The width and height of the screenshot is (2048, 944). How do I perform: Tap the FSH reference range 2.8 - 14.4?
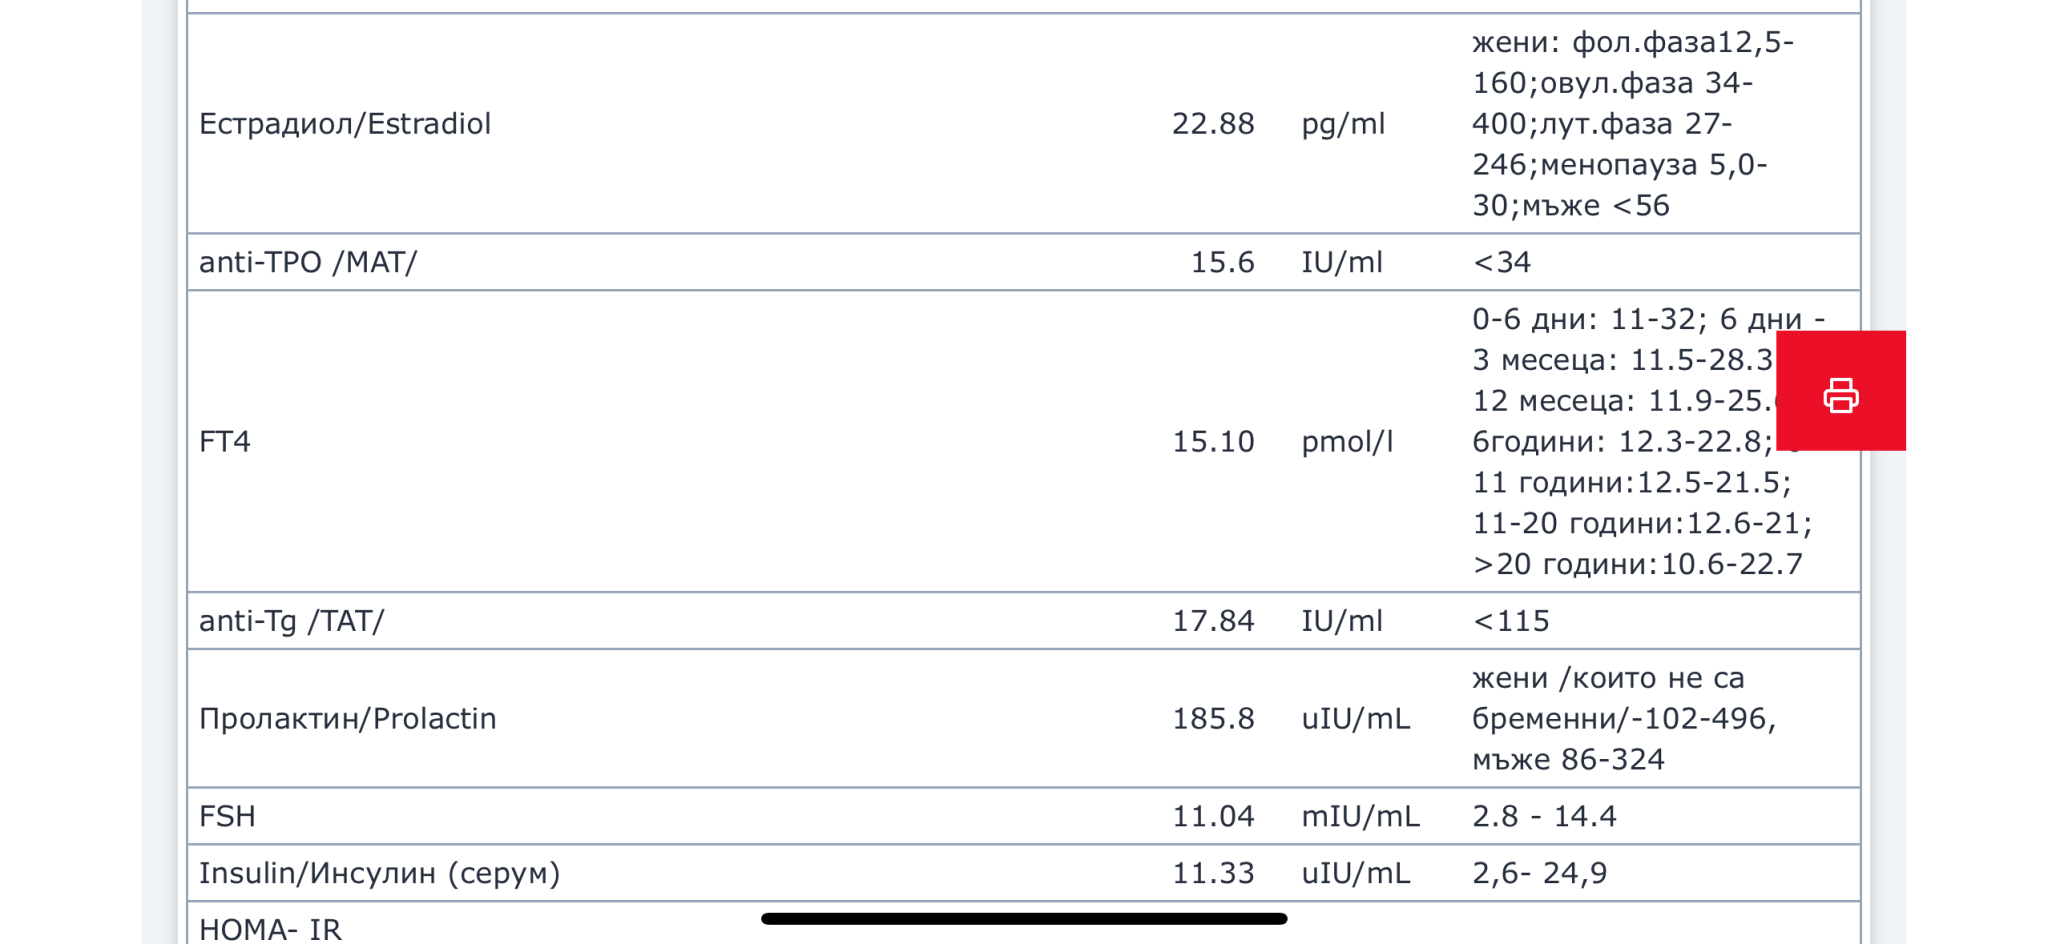point(1543,816)
